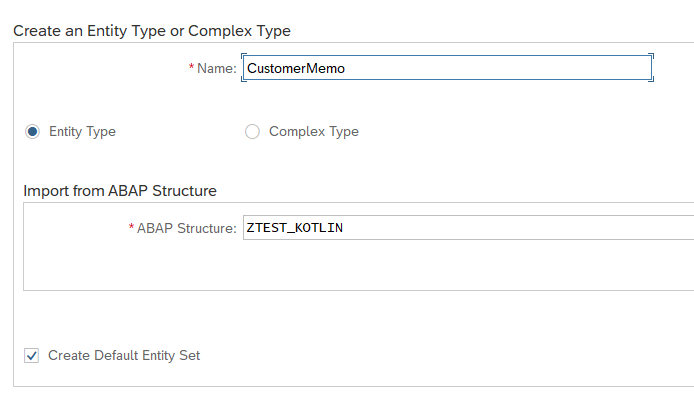The width and height of the screenshot is (694, 402).
Task: Click empty space to the right inside Name field
Action: coord(498,68)
